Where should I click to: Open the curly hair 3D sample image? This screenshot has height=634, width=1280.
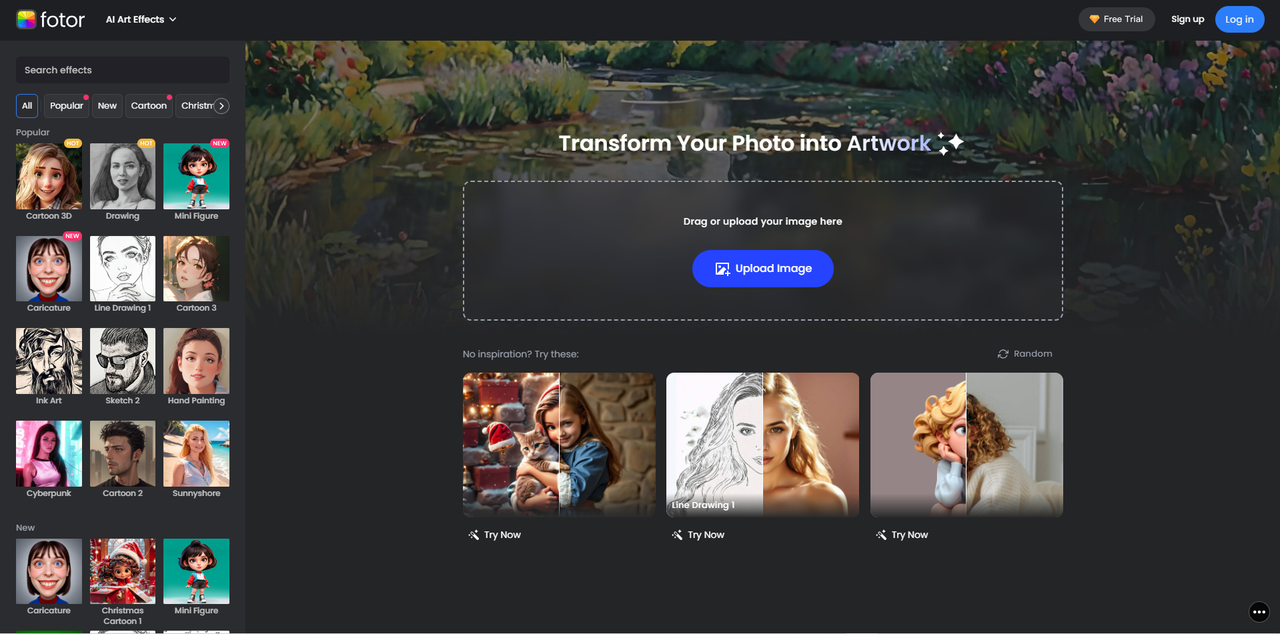966,445
